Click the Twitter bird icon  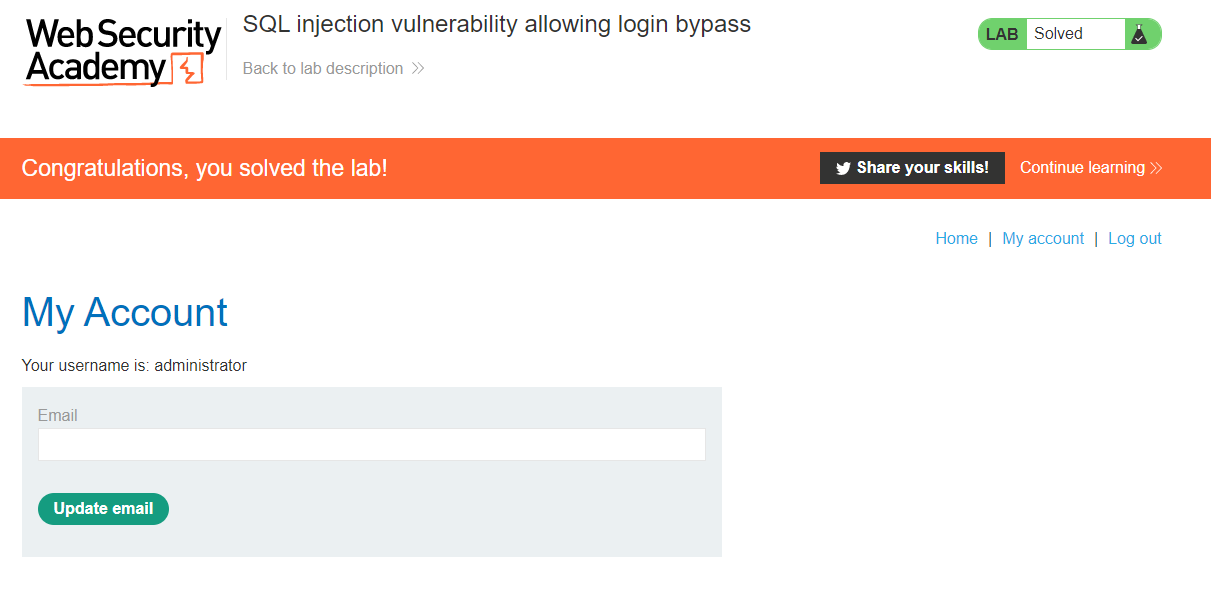click(x=843, y=168)
